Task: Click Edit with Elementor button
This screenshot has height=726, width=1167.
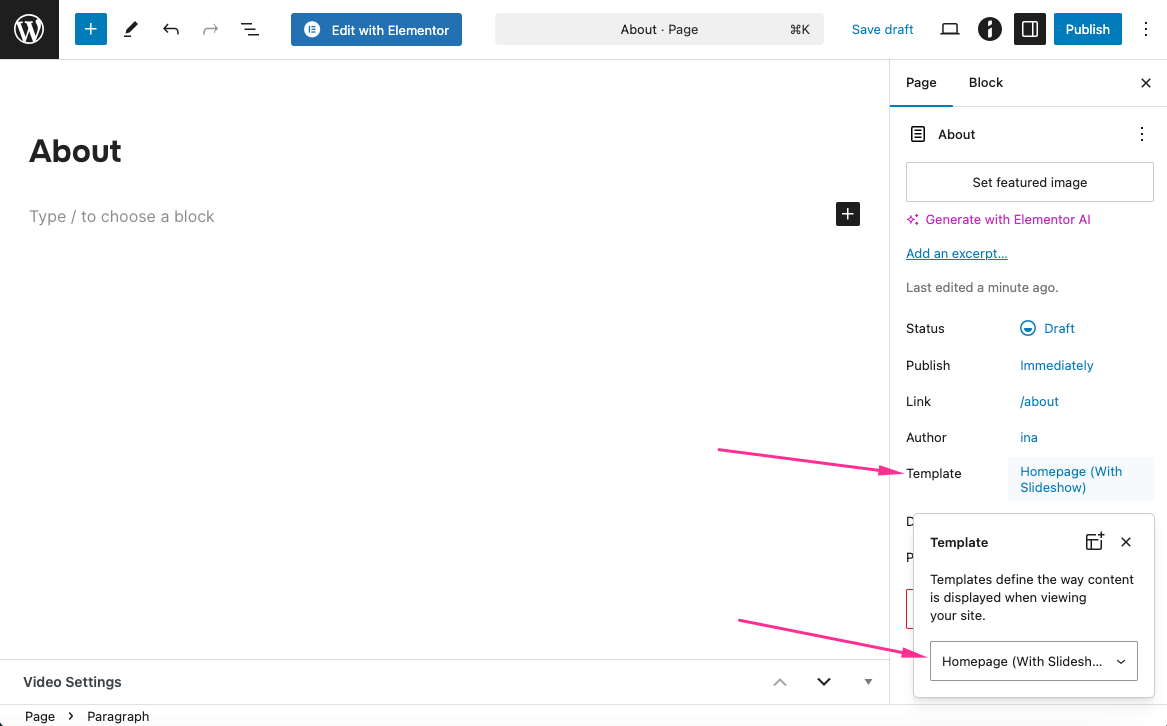Action: coord(376,30)
